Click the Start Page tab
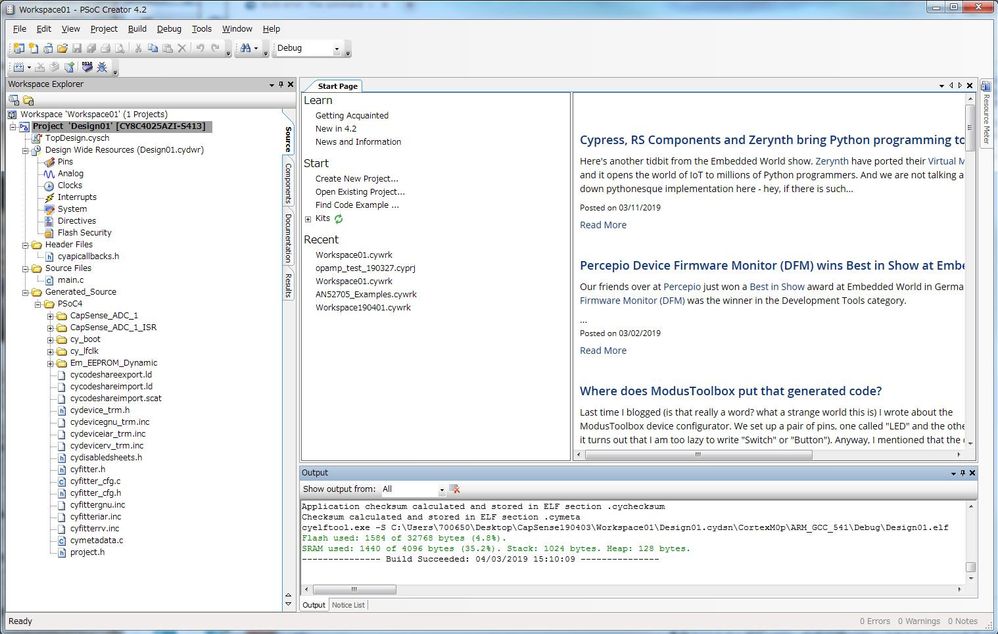The width and height of the screenshot is (998, 634). 337,86
